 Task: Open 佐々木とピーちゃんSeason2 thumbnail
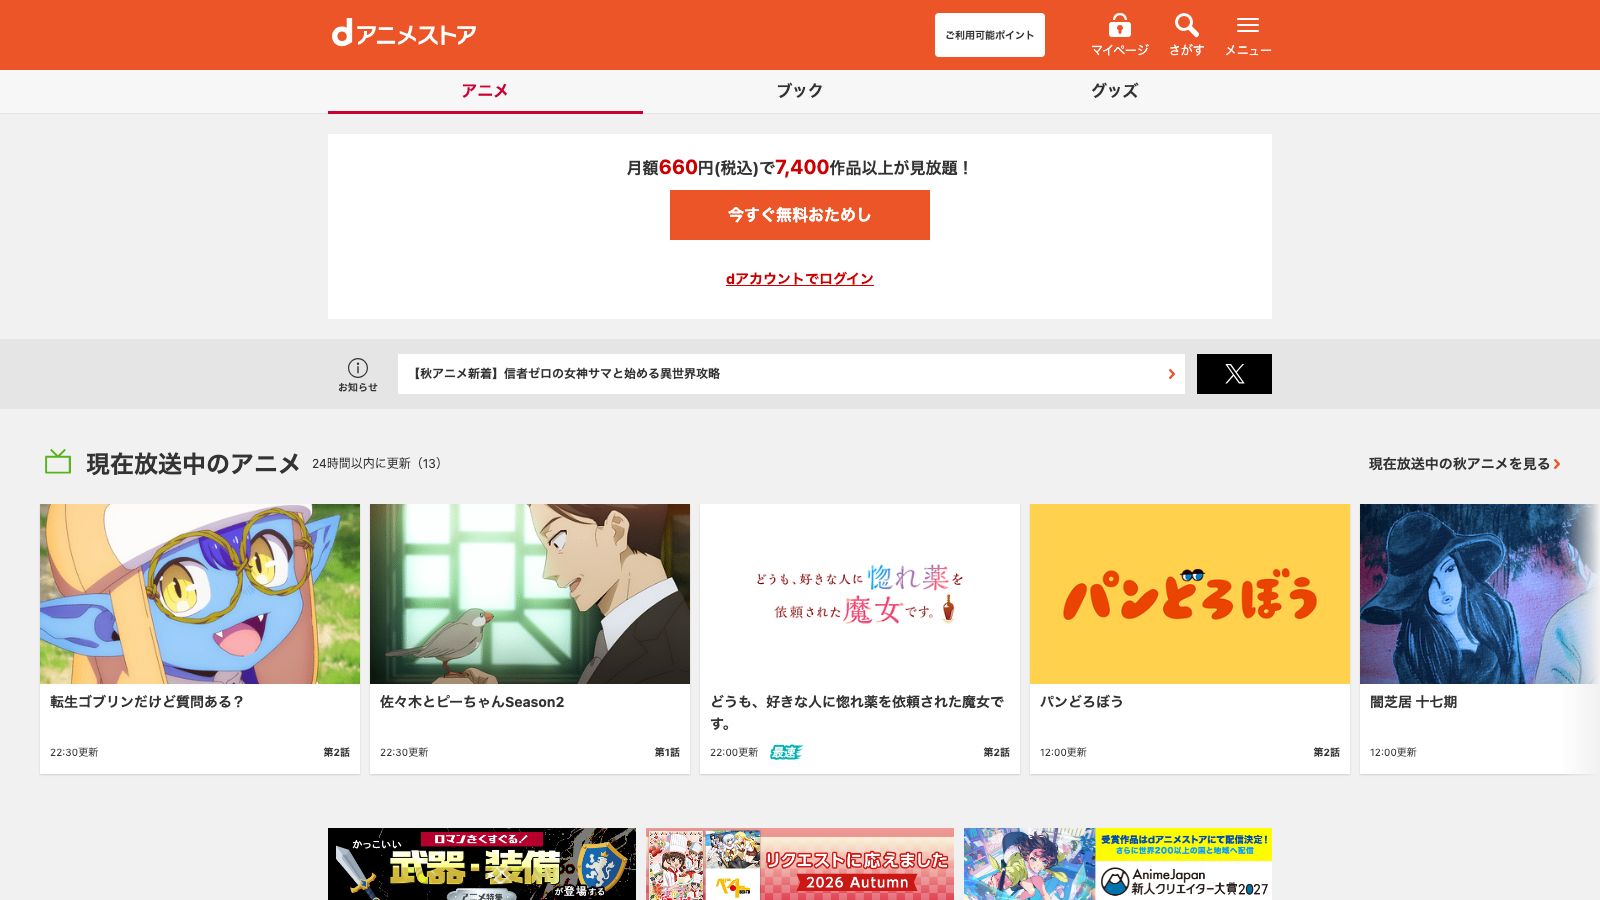(530, 594)
